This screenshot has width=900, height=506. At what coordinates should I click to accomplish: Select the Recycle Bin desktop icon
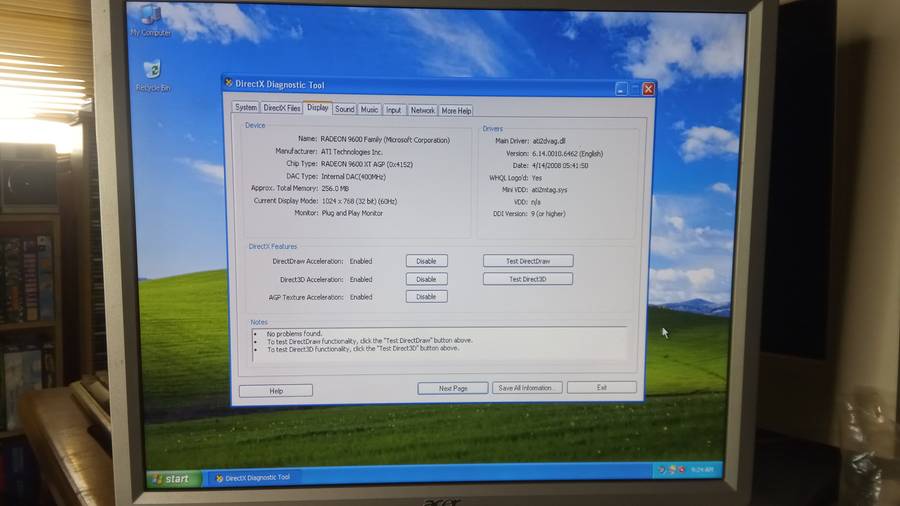153,76
